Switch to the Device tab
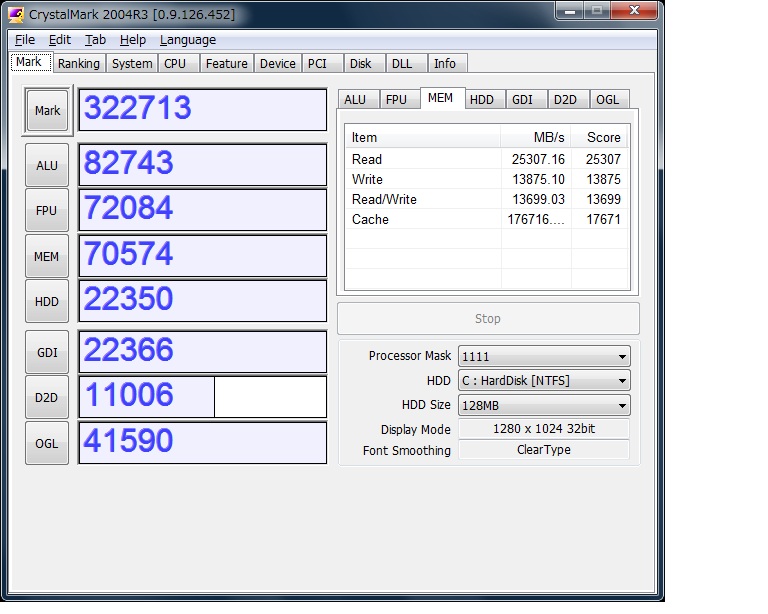Screen dimensions: 768x614 pos(278,64)
